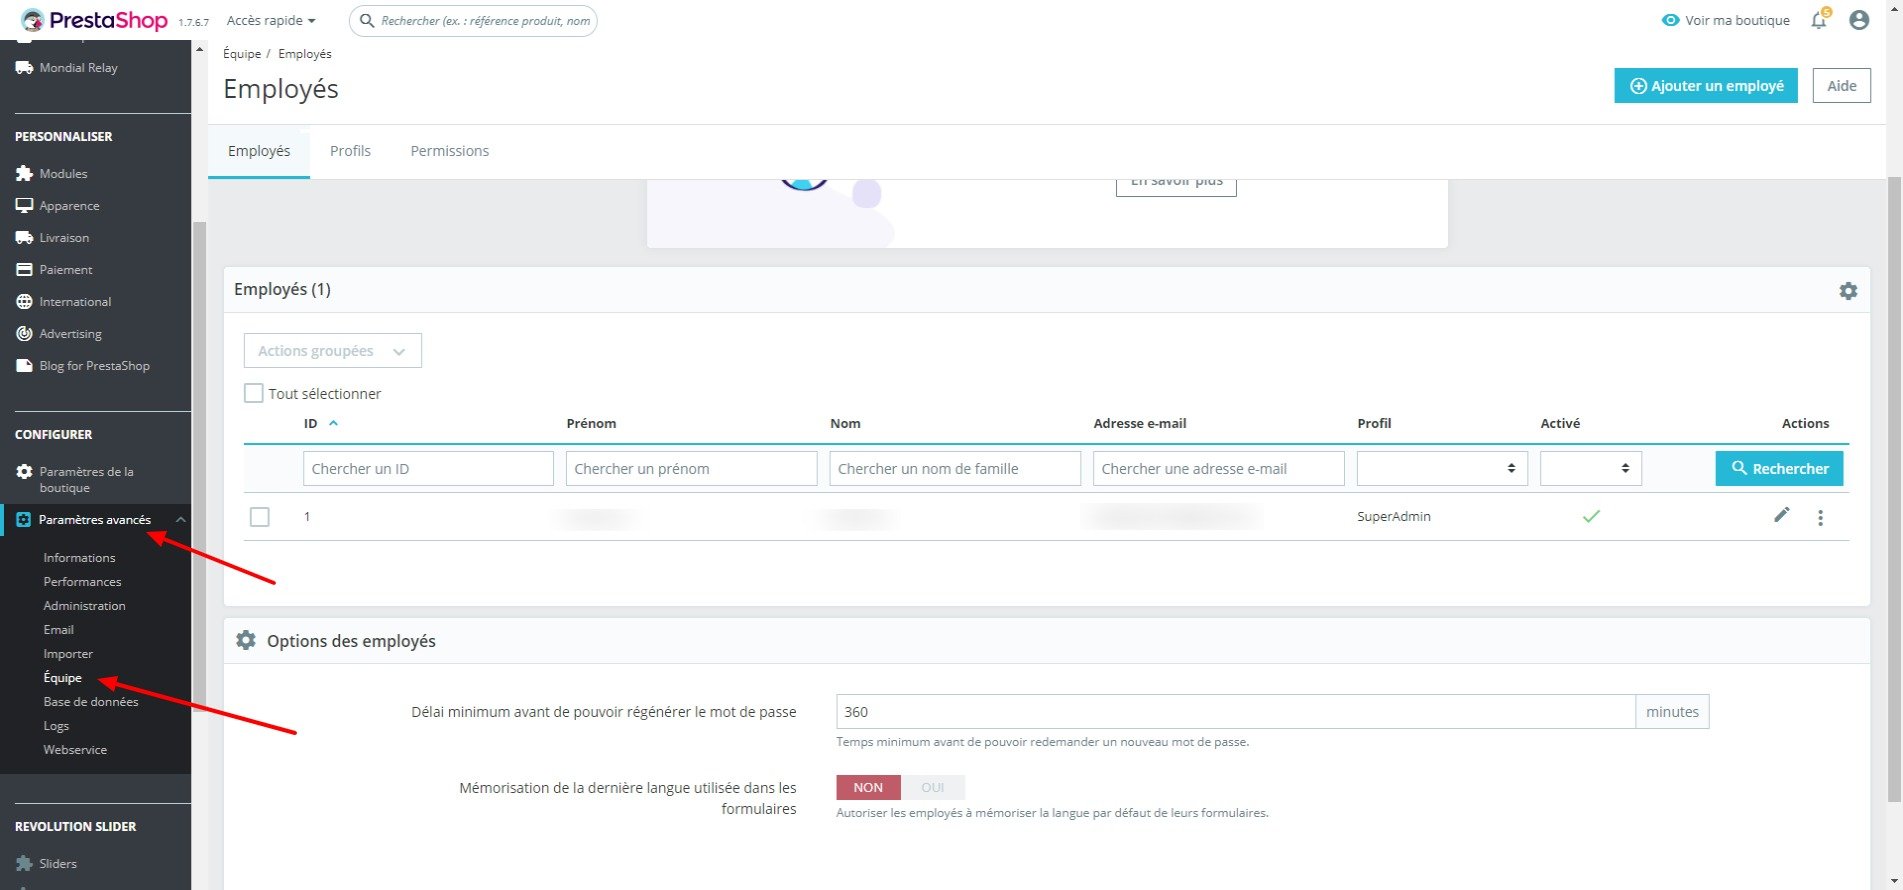Open the Actions groupées dropdown
This screenshot has width=1903, height=890.
[x=333, y=351]
